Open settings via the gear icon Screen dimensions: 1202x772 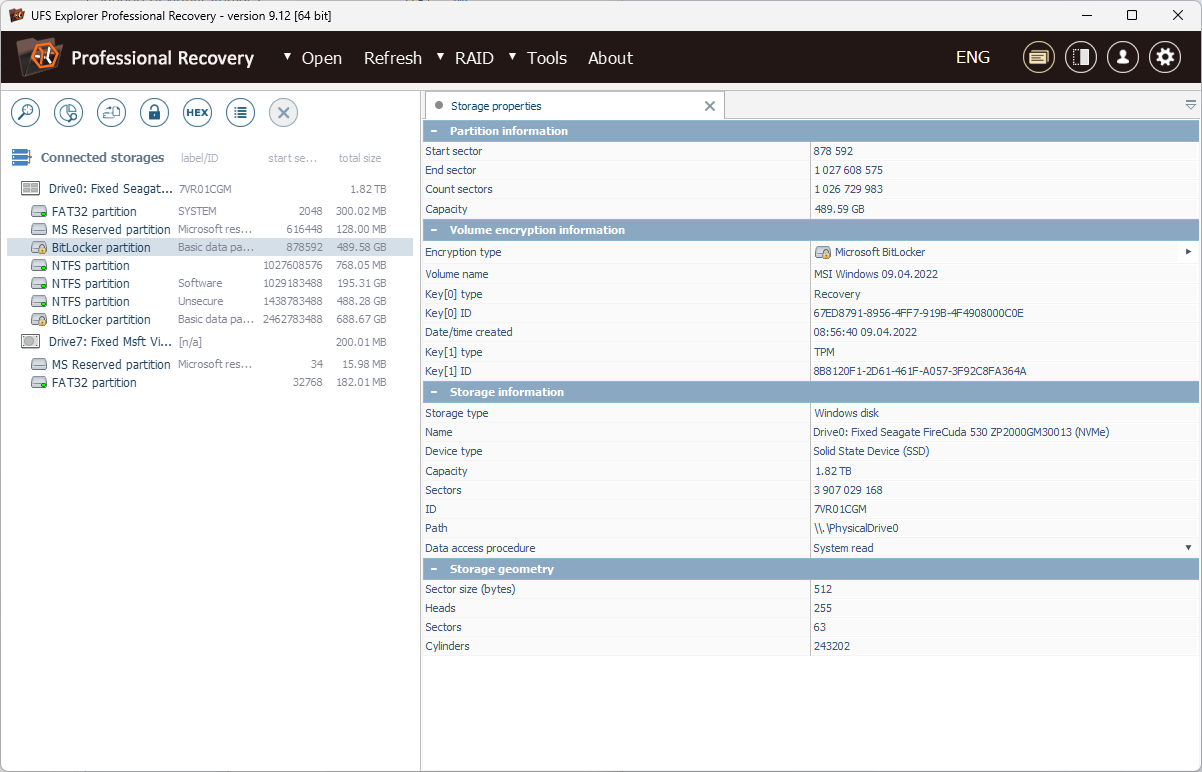pos(1164,57)
